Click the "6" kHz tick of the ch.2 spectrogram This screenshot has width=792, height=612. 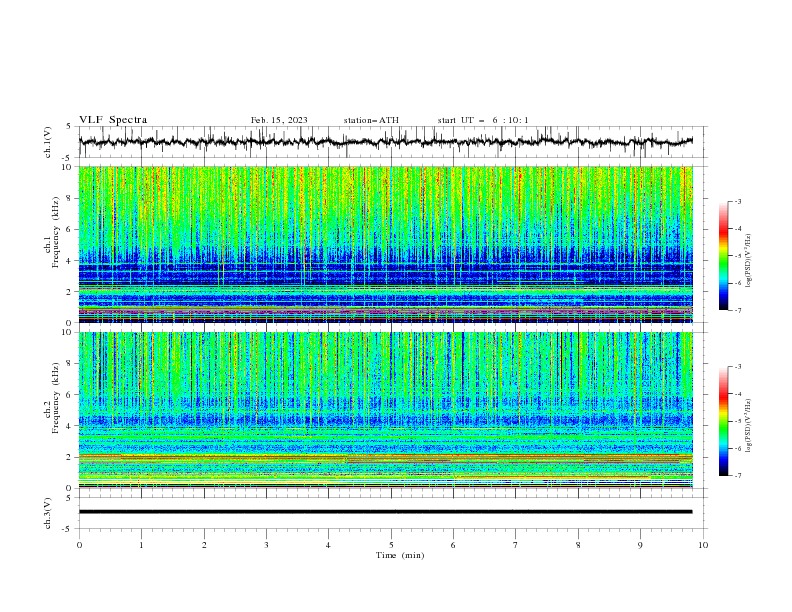[70, 394]
